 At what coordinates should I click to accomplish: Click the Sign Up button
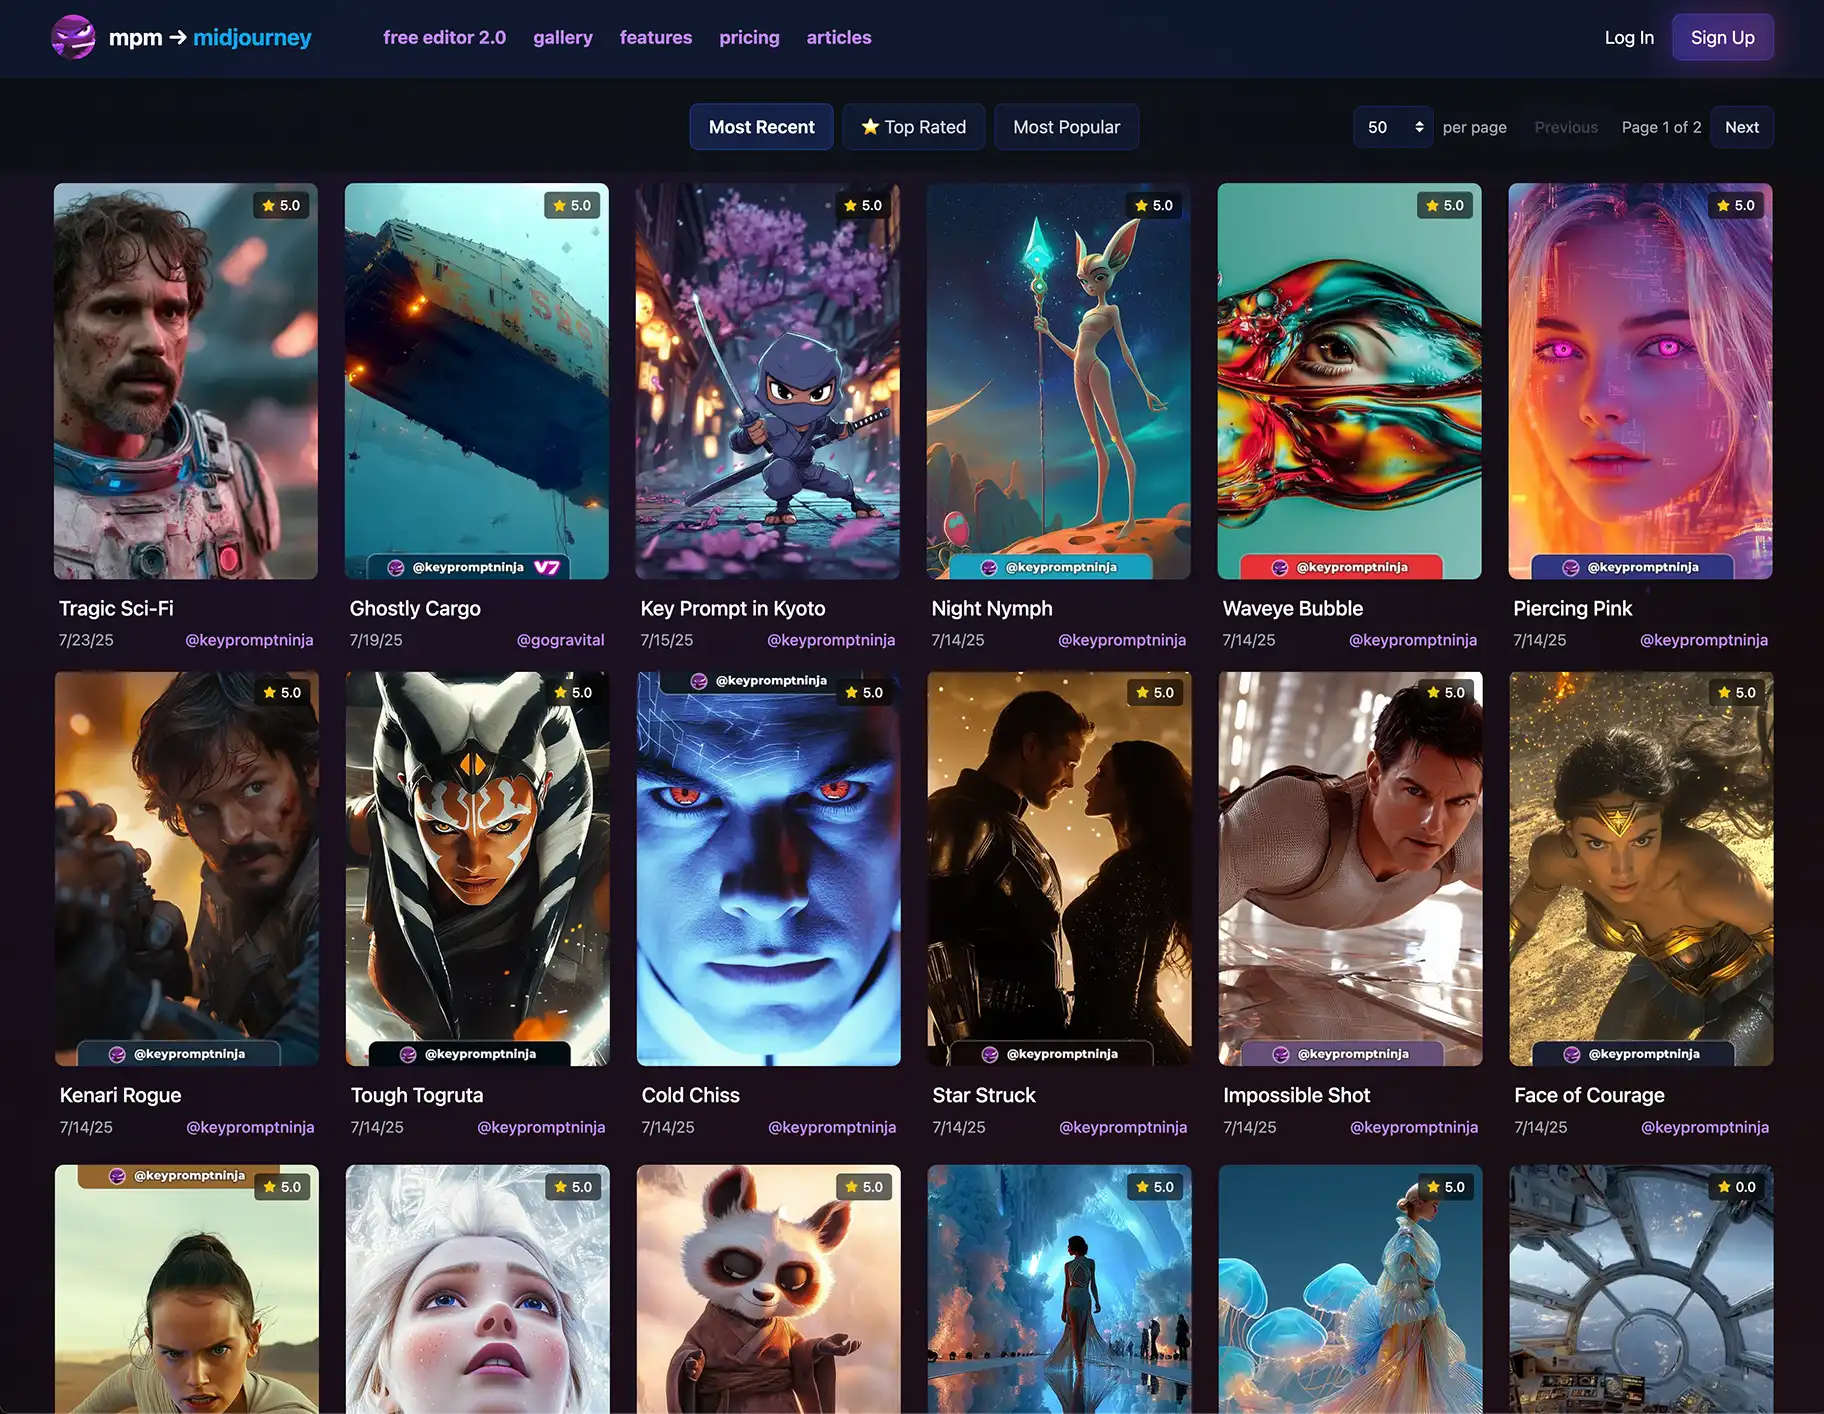click(x=1723, y=37)
